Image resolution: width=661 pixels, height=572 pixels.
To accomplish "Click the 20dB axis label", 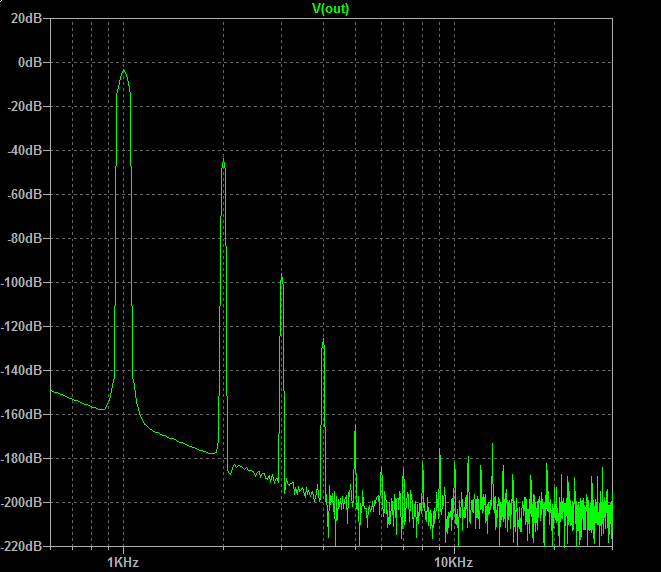I will 26,18.
